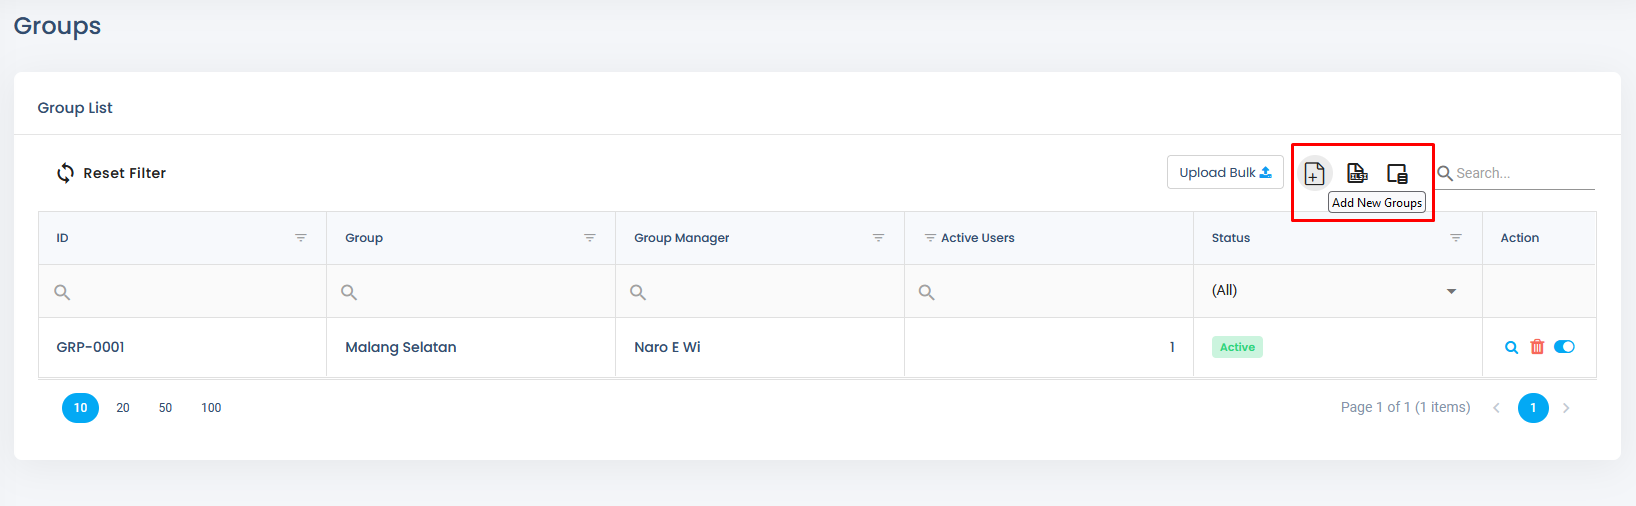Click the Upload Bulk button
Image resolution: width=1636 pixels, height=506 pixels.
click(1225, 172)
